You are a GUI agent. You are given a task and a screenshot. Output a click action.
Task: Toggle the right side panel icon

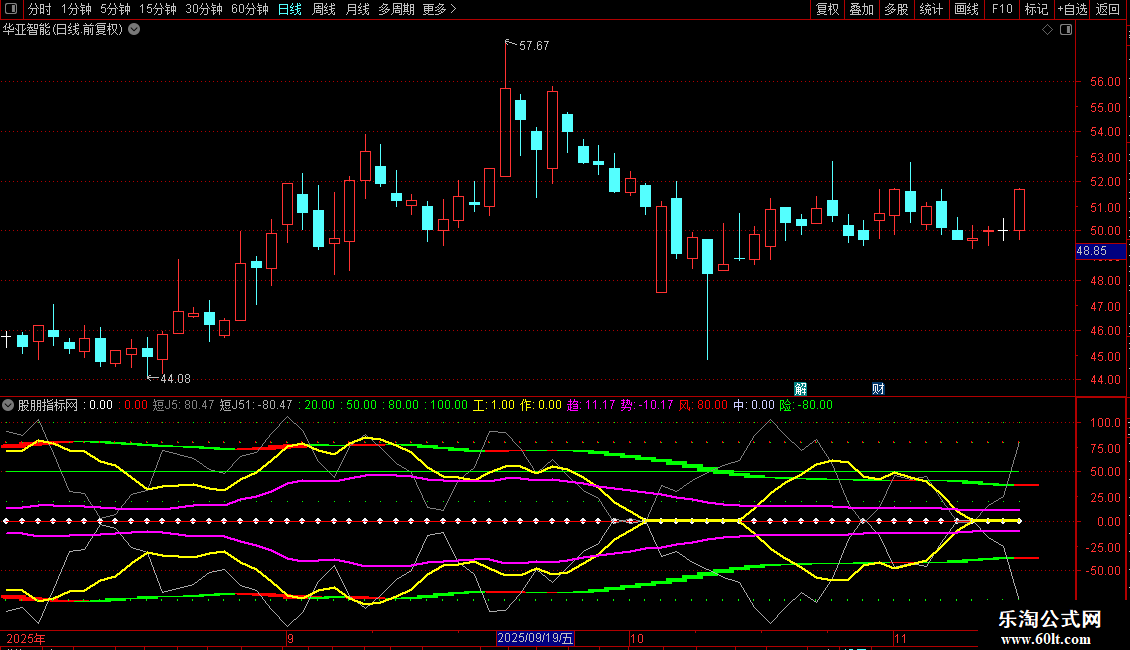(x=1066, y=30)
